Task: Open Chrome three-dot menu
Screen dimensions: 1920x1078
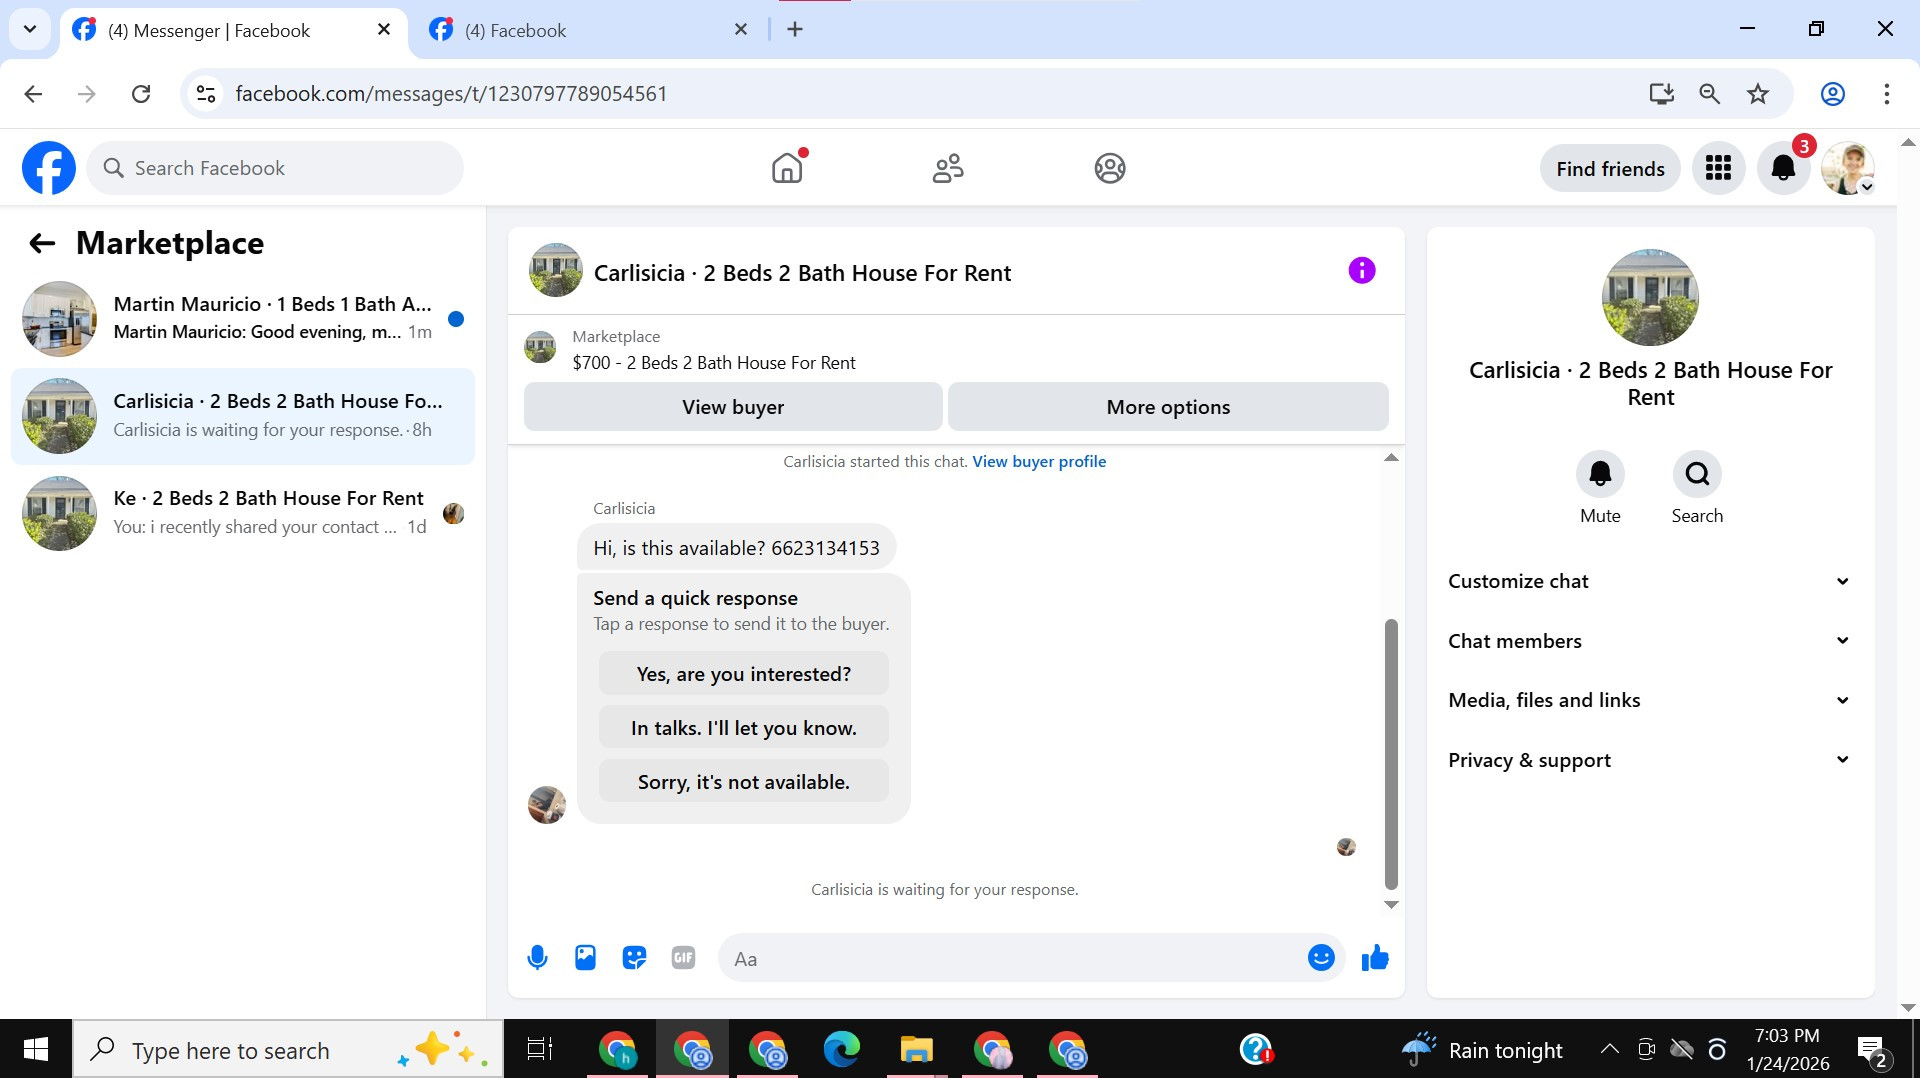Action: [x=1886, y=94]
